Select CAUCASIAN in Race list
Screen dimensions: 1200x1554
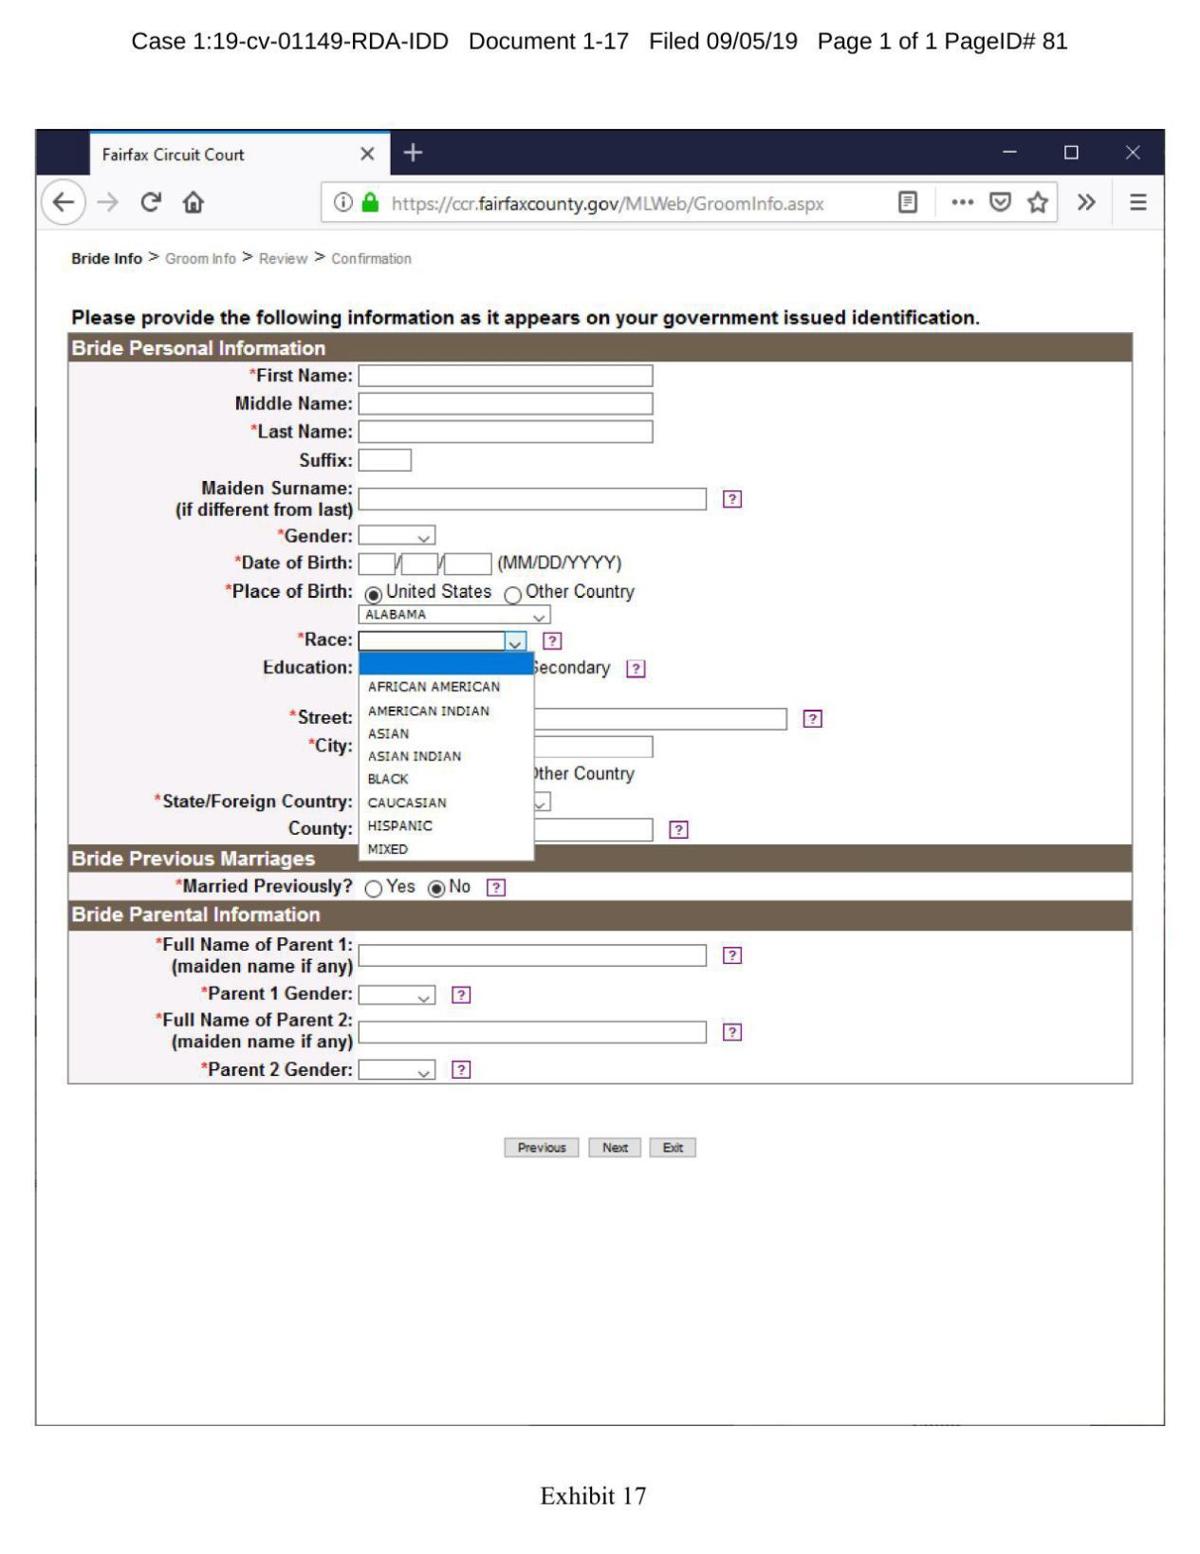(x=446, y=803)
